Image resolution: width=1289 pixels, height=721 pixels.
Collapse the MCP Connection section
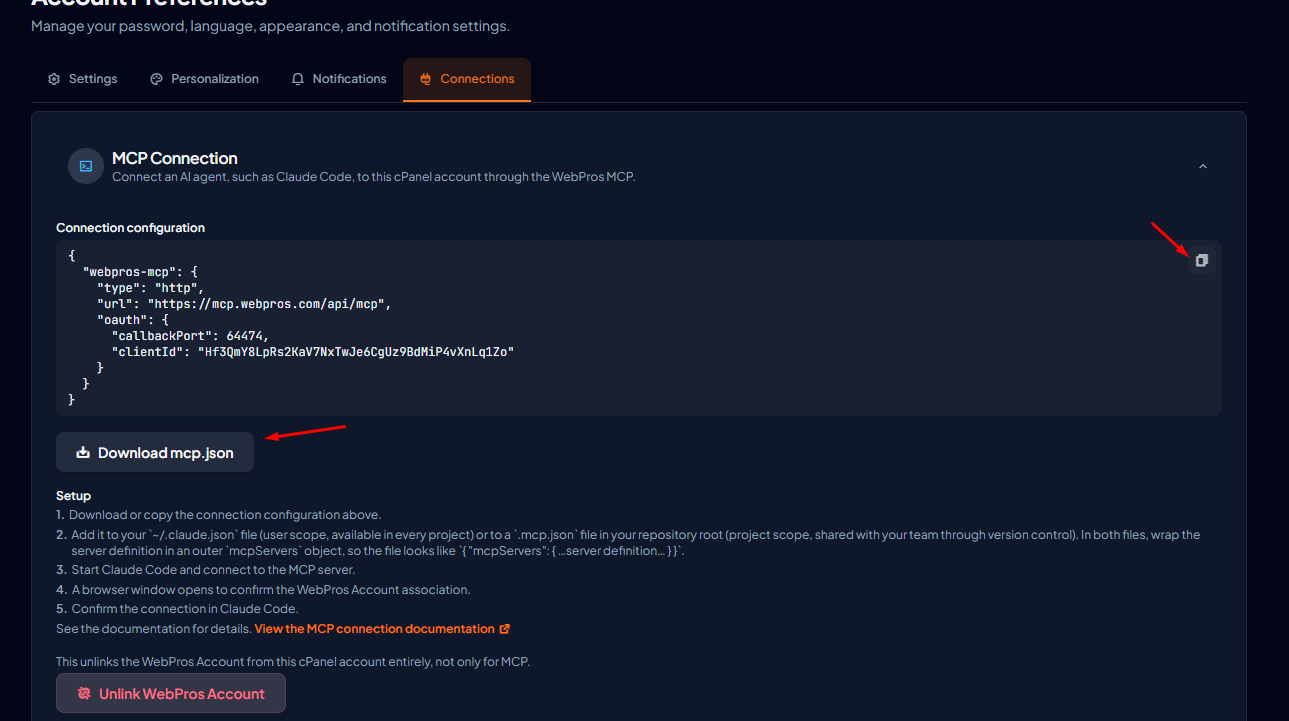coord(1203,166)
